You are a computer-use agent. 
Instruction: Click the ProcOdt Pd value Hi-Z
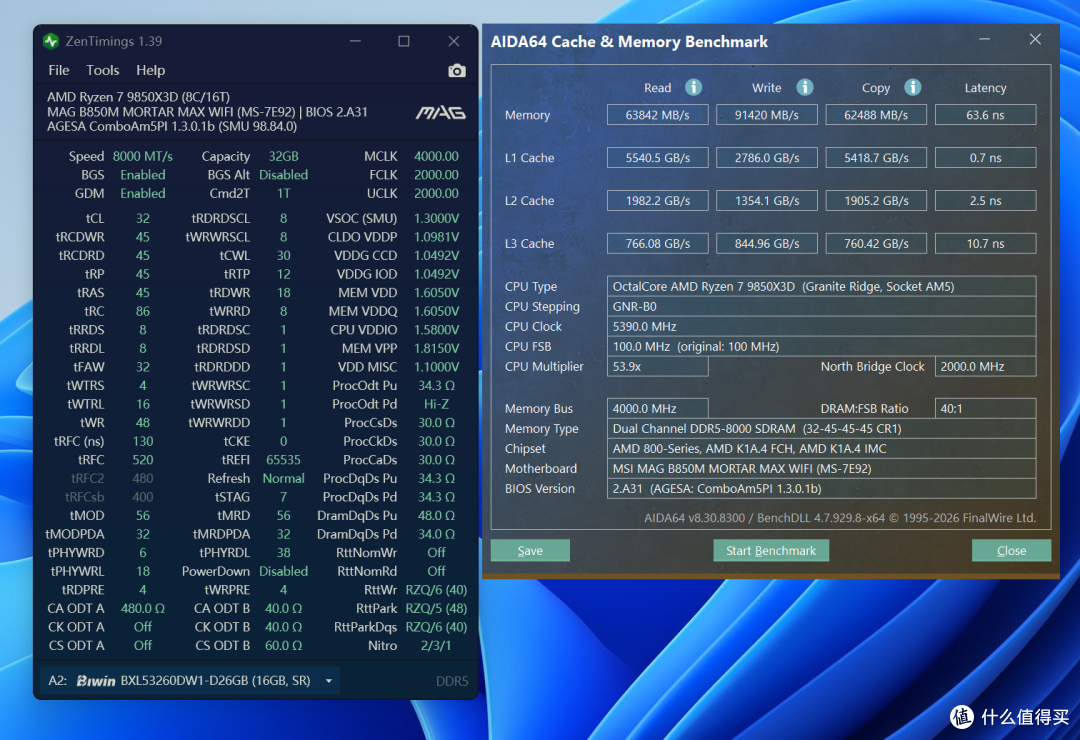click(436, 404)
